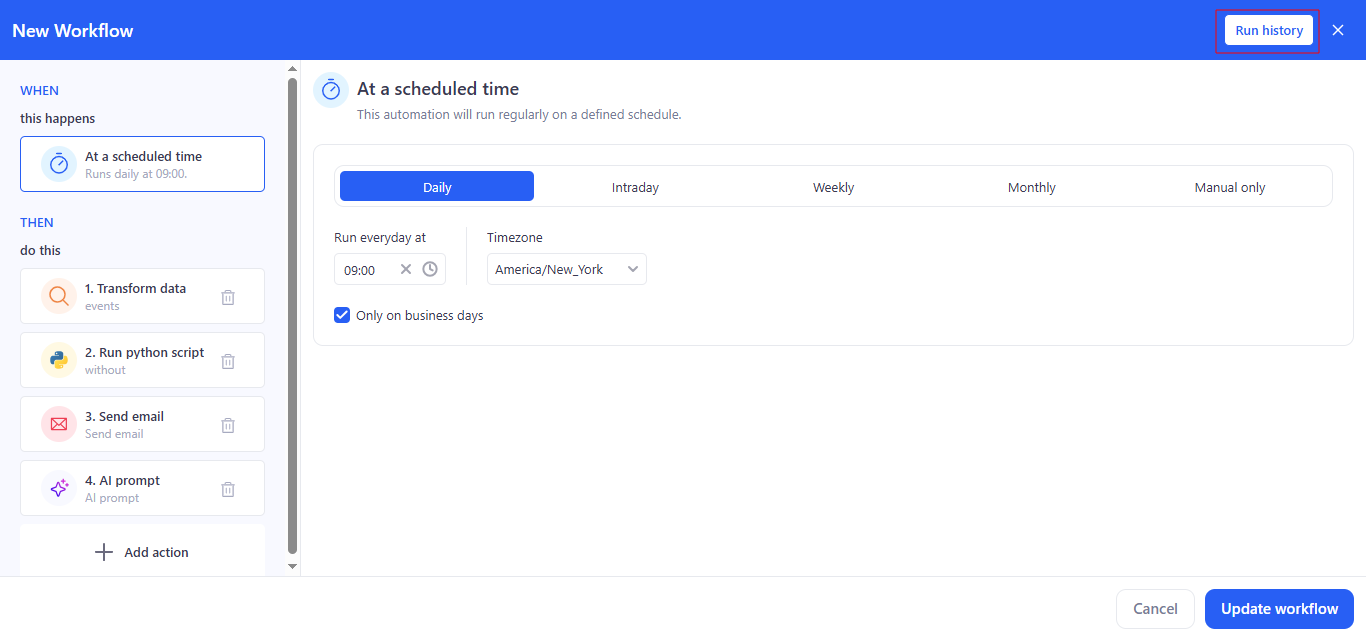Open Run history
This screenshot has height=639, width=1366.
click(x=1268, y=30)
